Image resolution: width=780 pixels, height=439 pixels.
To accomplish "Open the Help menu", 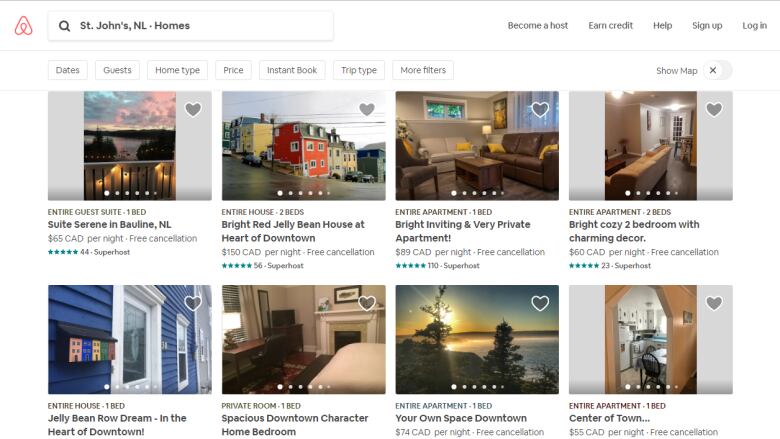I will [663, 25].
